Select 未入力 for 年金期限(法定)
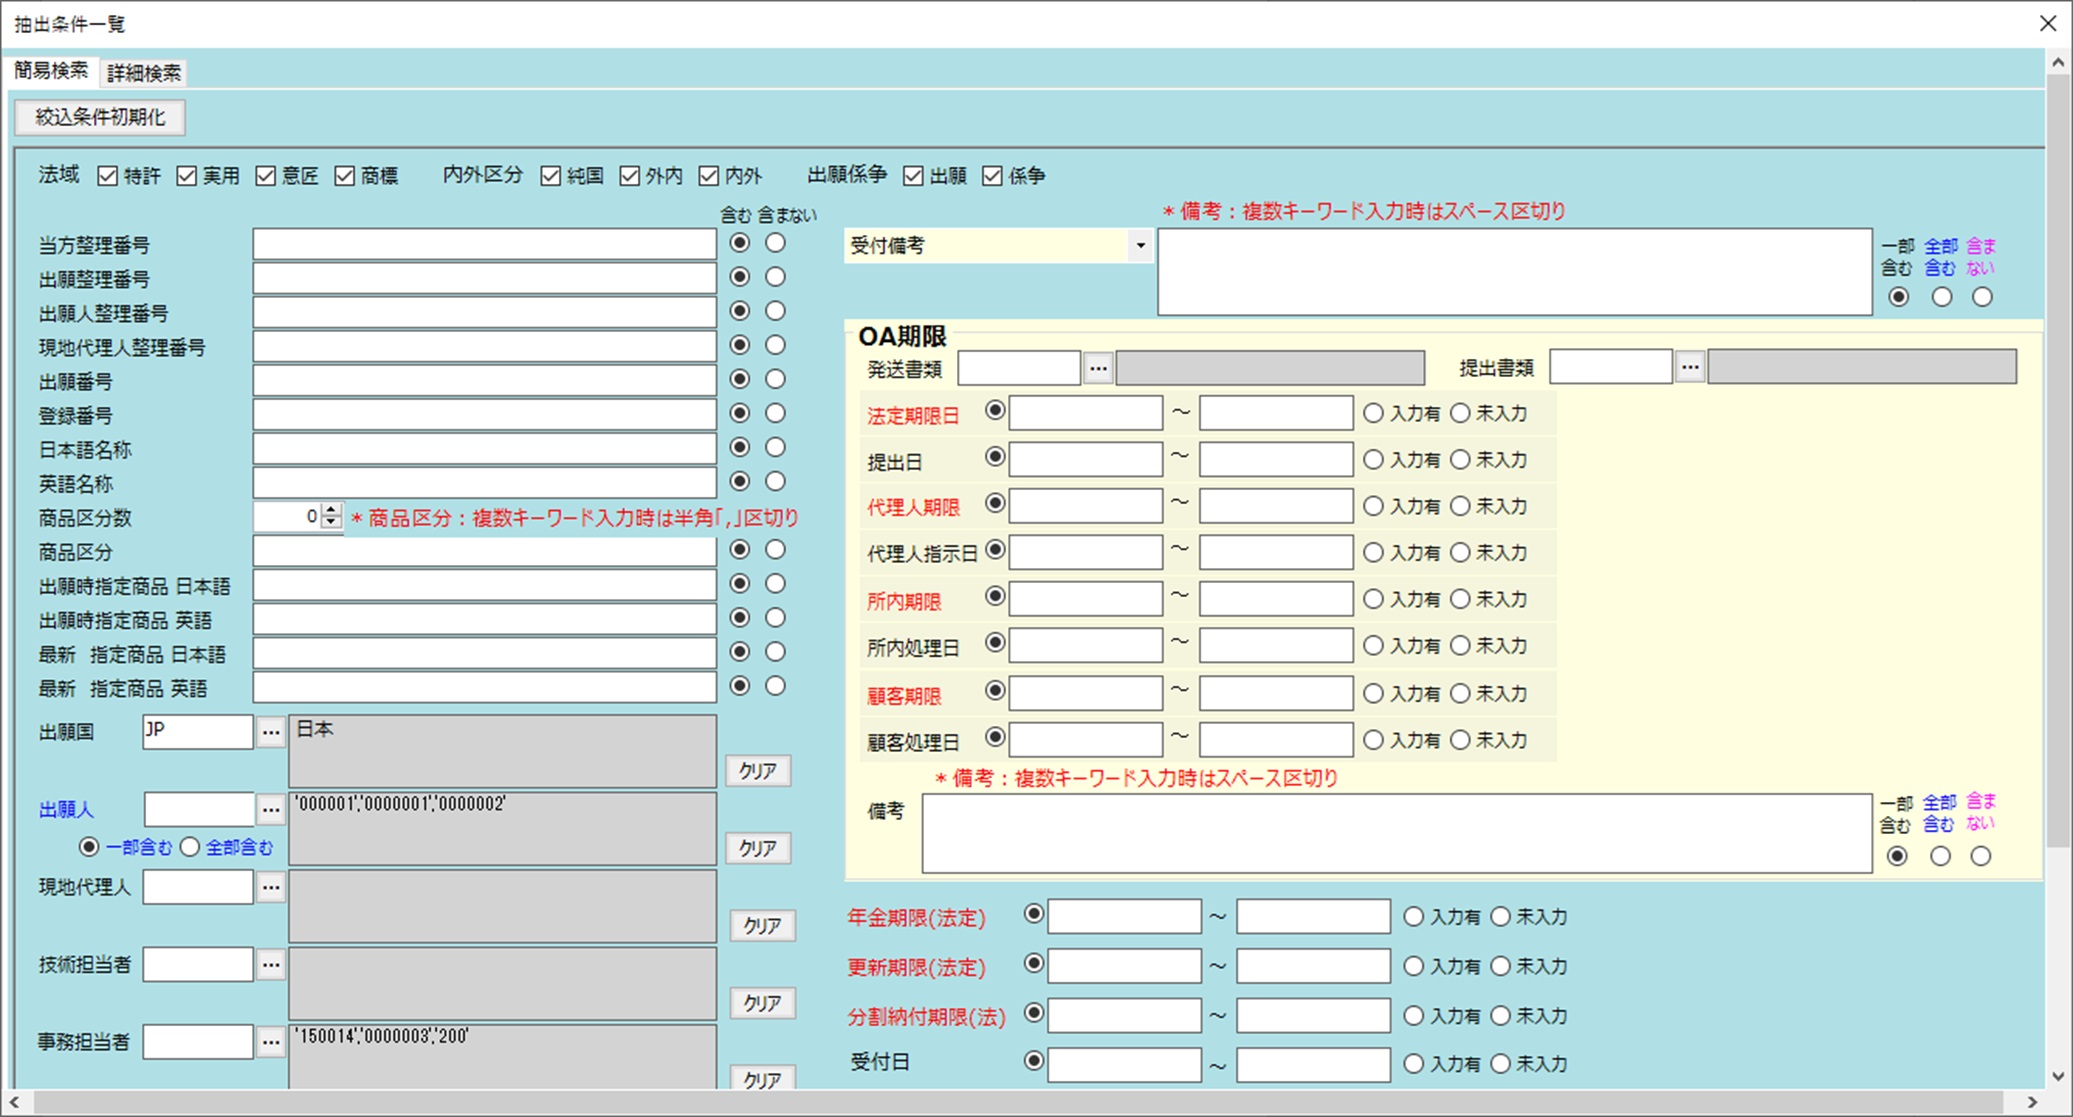The height and width of the screenshot is (1117, 2073). 1501,916
